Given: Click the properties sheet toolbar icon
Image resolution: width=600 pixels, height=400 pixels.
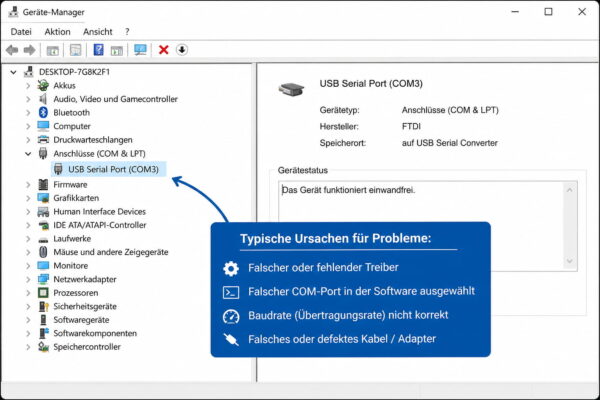Looking at the screenshot, I should point(75,50).
